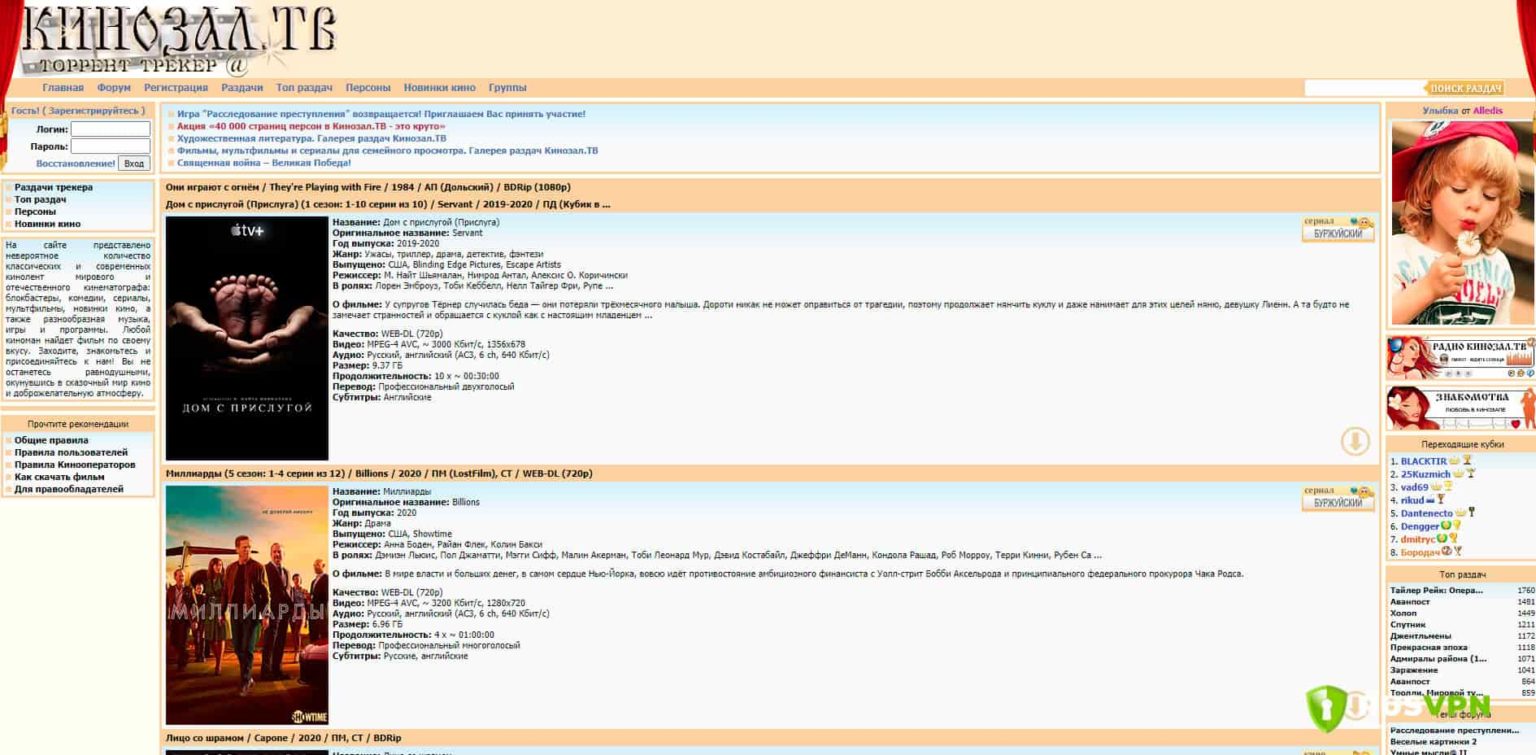Viewport: 1536px width, 755px height.
Task: Open user Dantenecto profile
Action: (x=1427, y=513)
